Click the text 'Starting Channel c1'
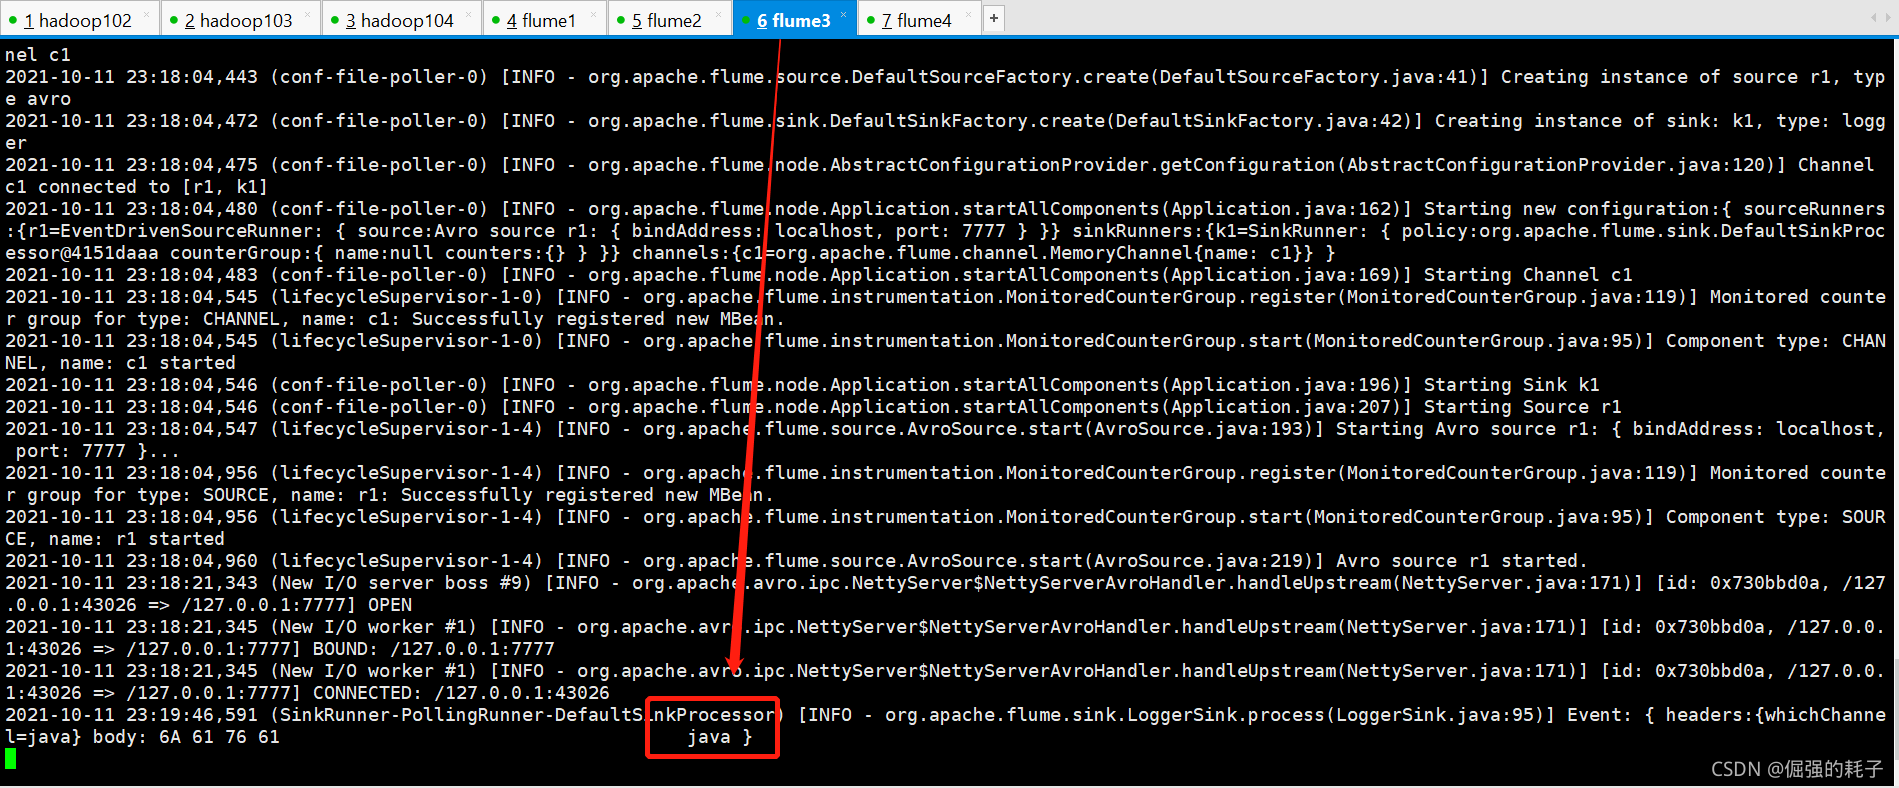This screenshot has height=788, width=1899. [x=1528, y=275]
